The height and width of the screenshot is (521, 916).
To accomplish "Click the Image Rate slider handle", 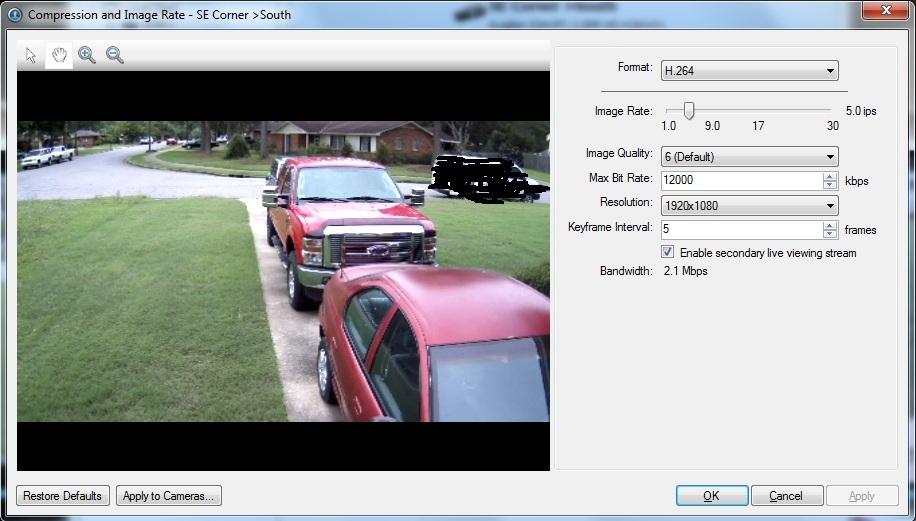I will point(689,111).
